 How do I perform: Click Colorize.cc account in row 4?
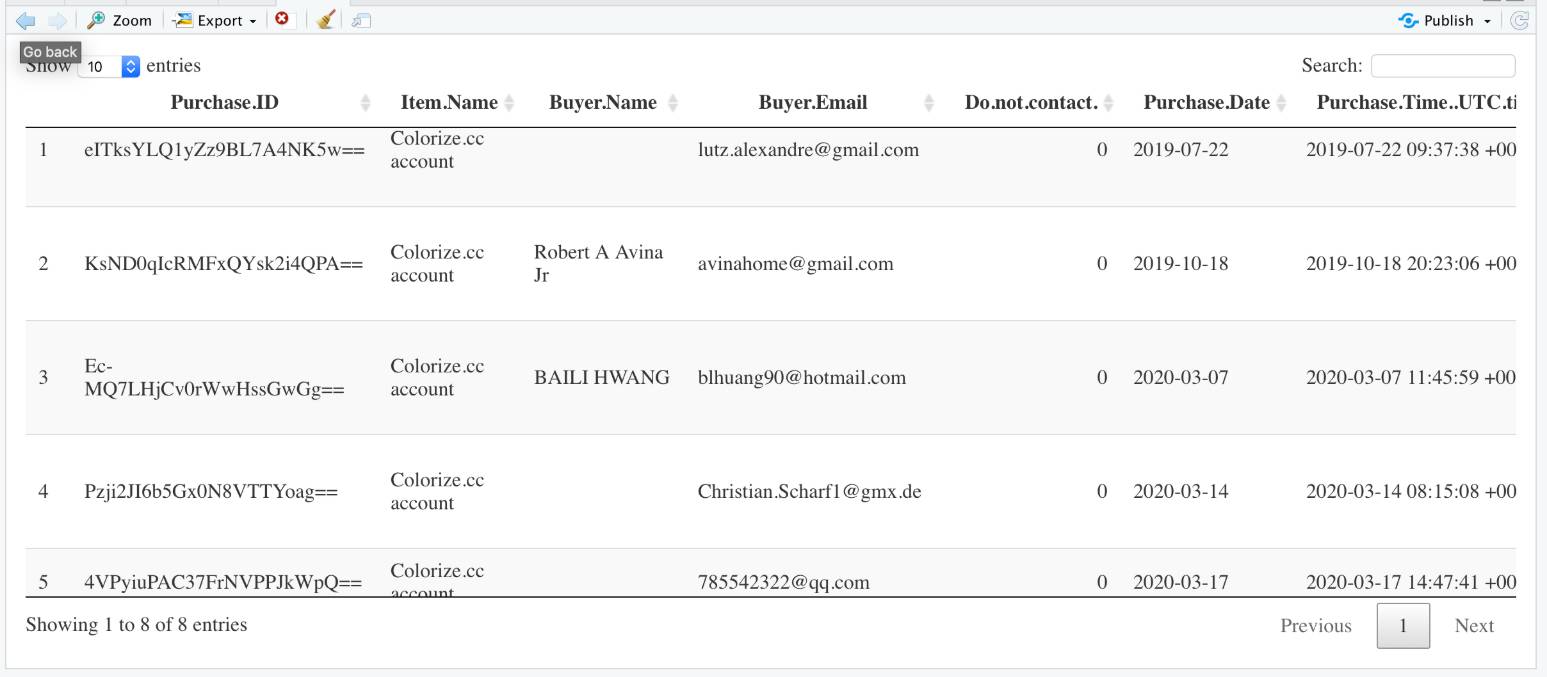[x=437, y=492]
